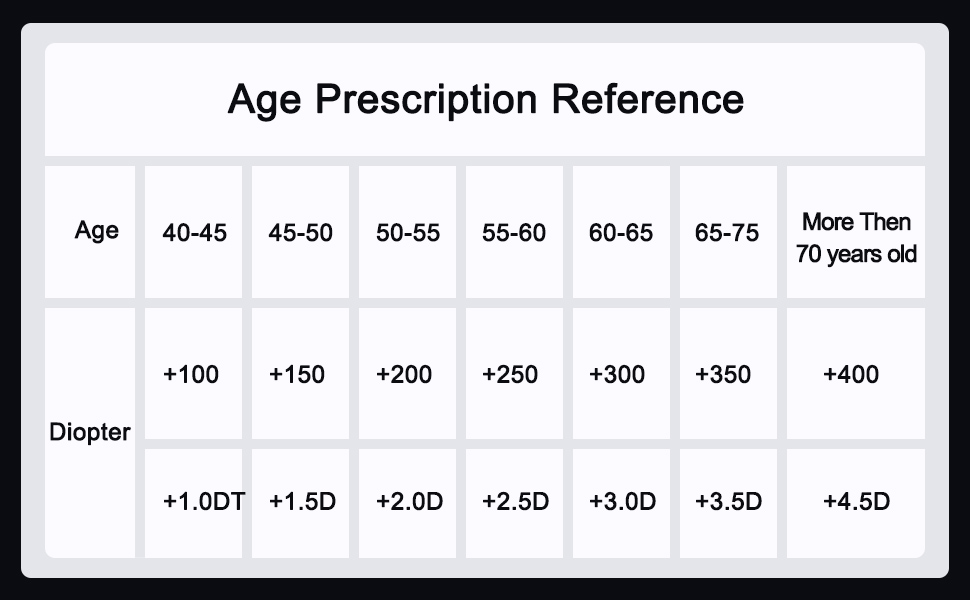Select the +300 diopter value

[x=617, y=375]
